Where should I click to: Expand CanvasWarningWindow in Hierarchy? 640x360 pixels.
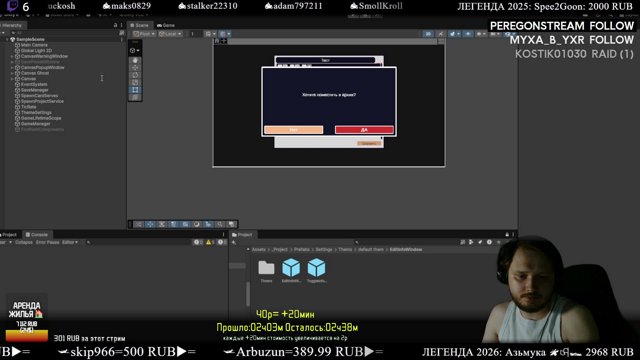point(12,56)
